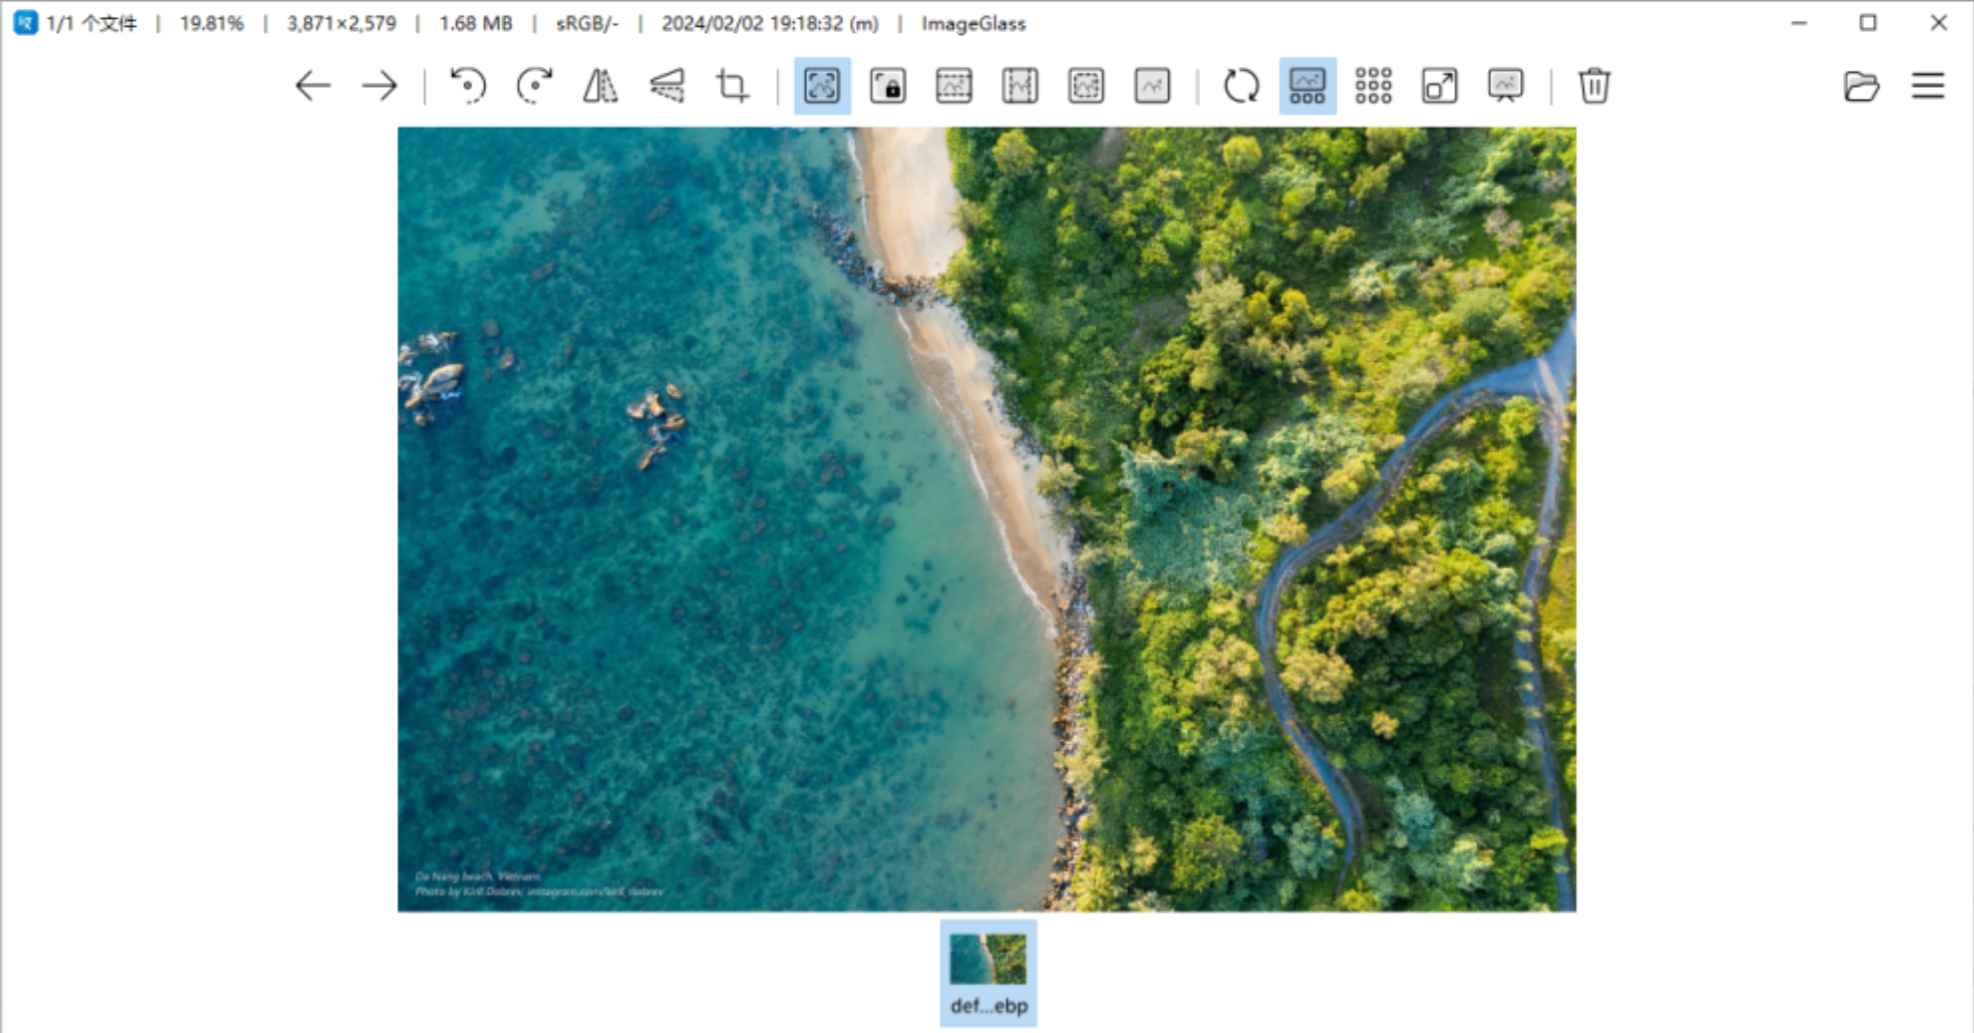1974x1033 pixels.
Task: Flip the image horizontally
Action: click(602, 87)
